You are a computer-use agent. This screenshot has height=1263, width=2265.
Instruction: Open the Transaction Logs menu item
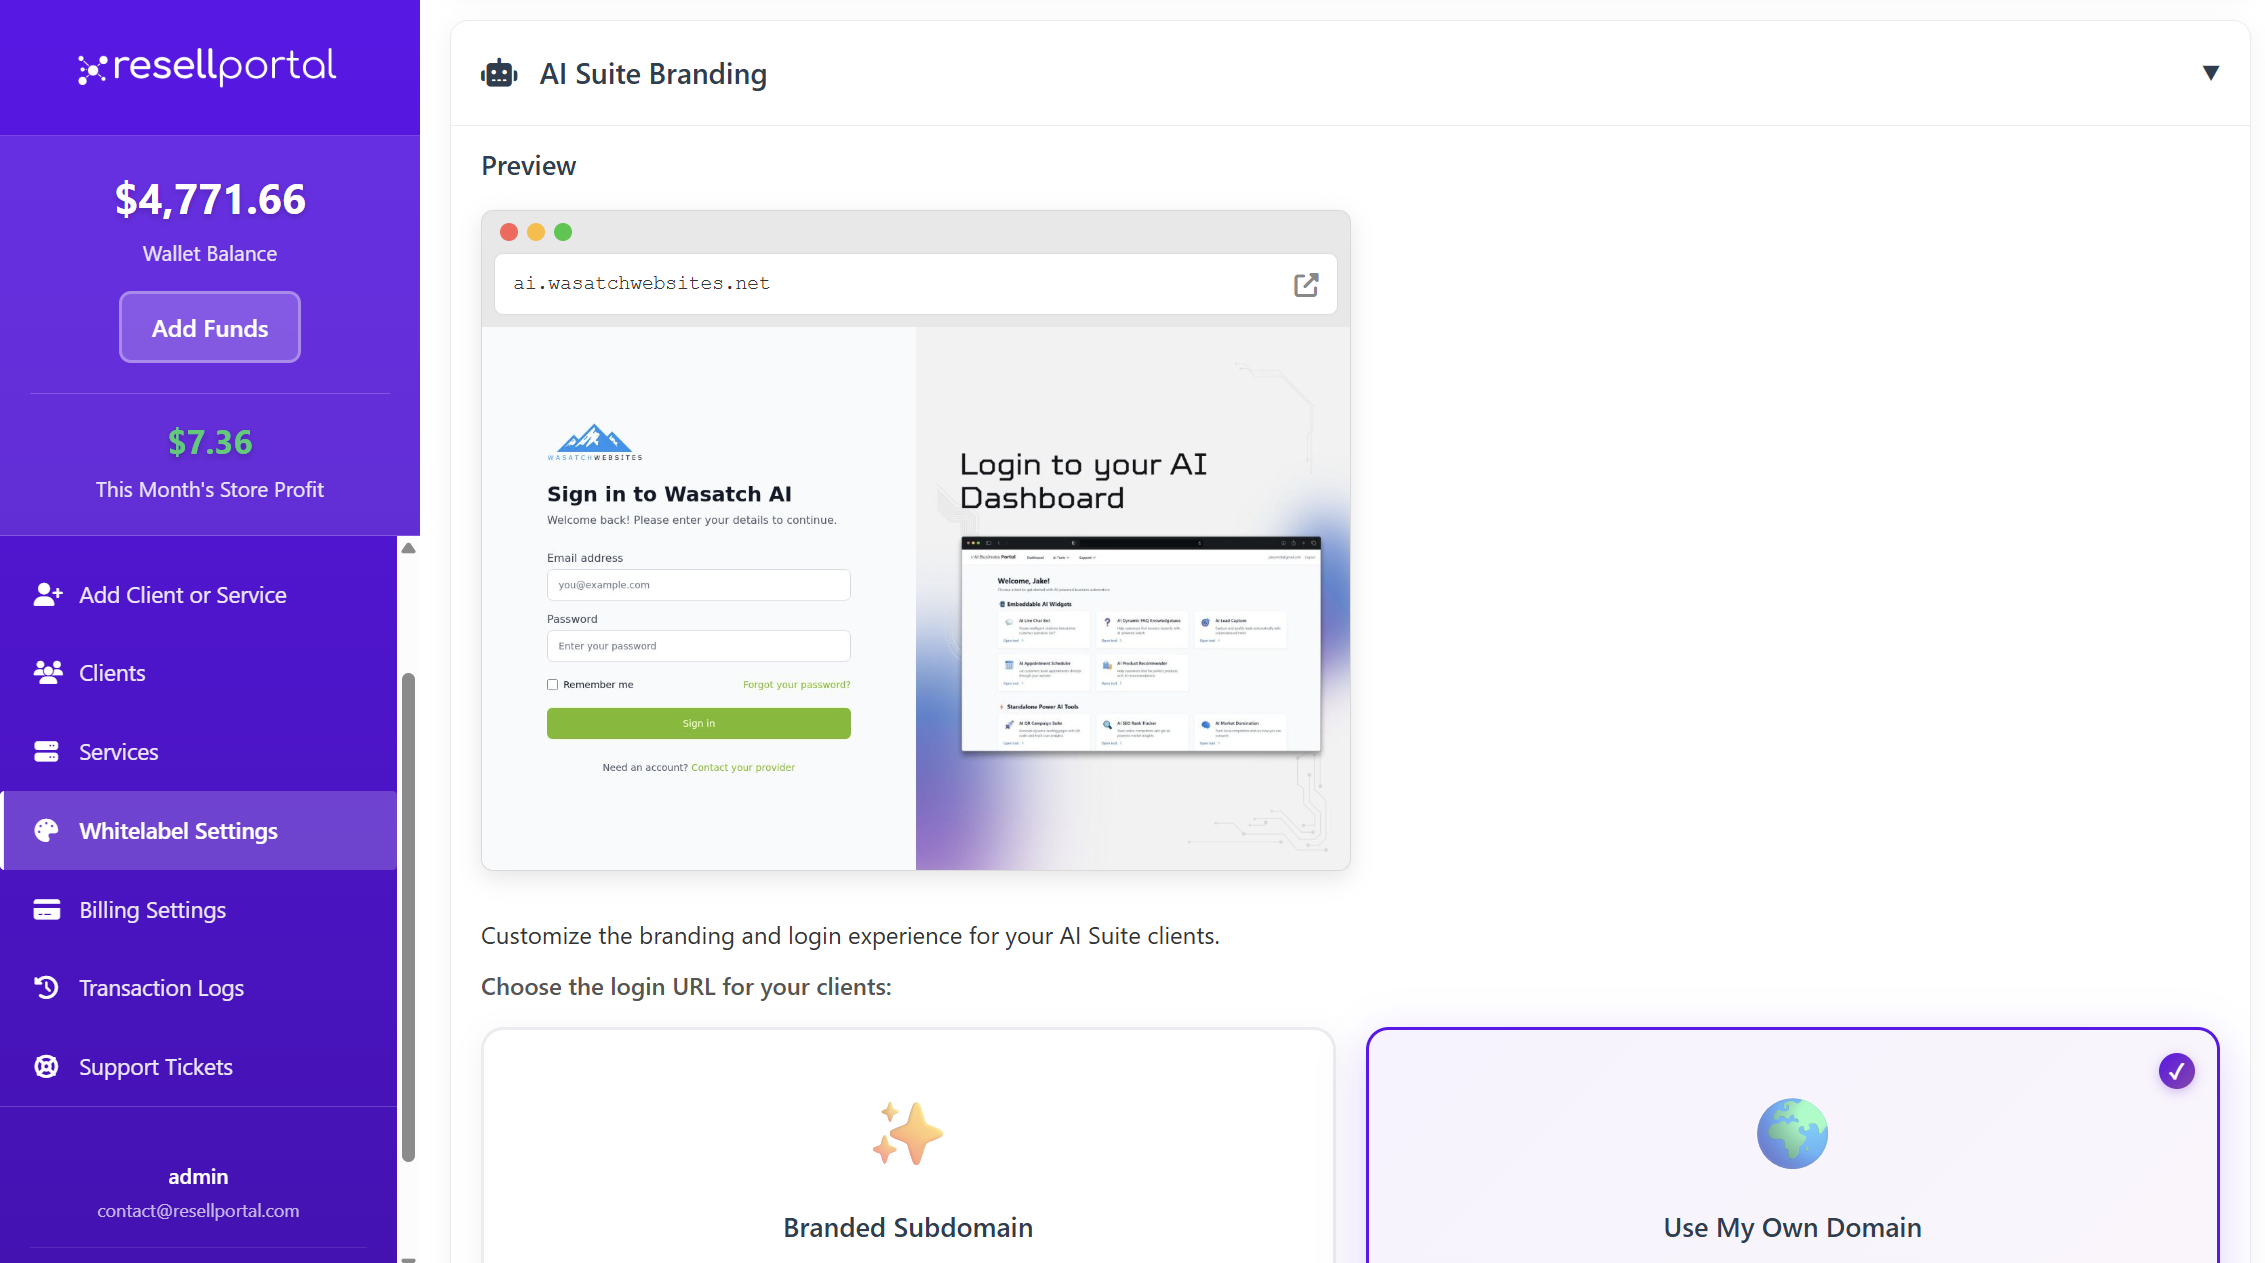[x=161, y=988]
